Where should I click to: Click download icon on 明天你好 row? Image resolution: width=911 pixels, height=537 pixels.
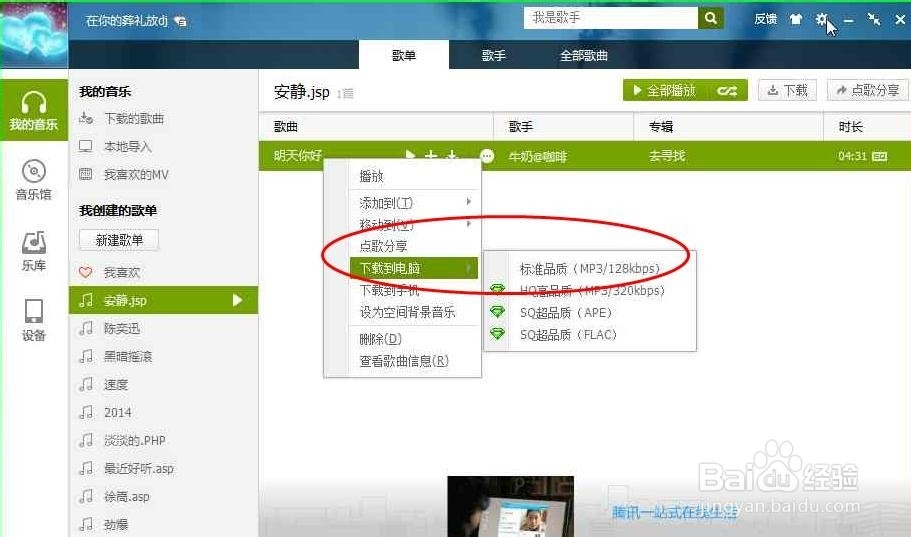[x=451, y=155]
